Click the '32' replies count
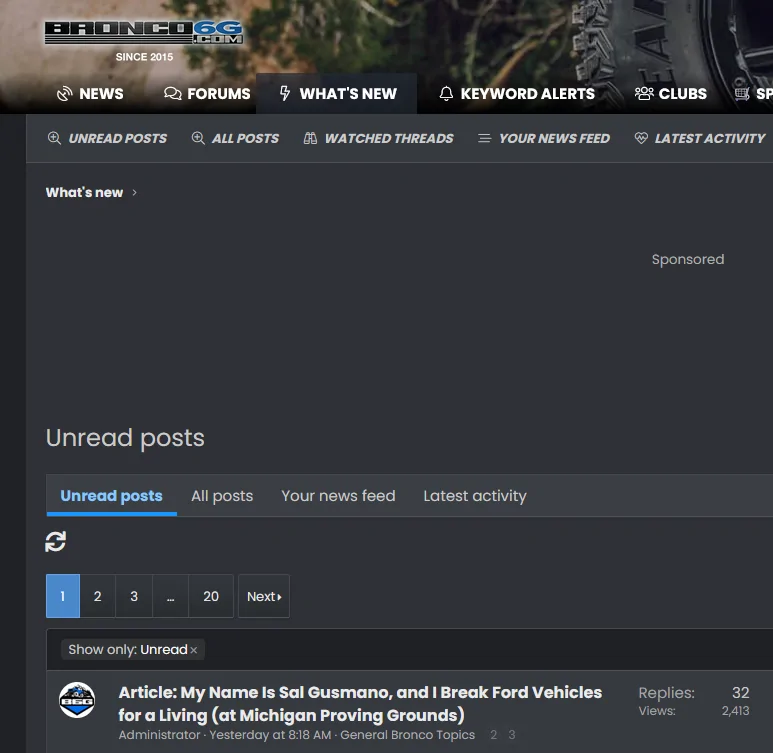 coord(740,692)
